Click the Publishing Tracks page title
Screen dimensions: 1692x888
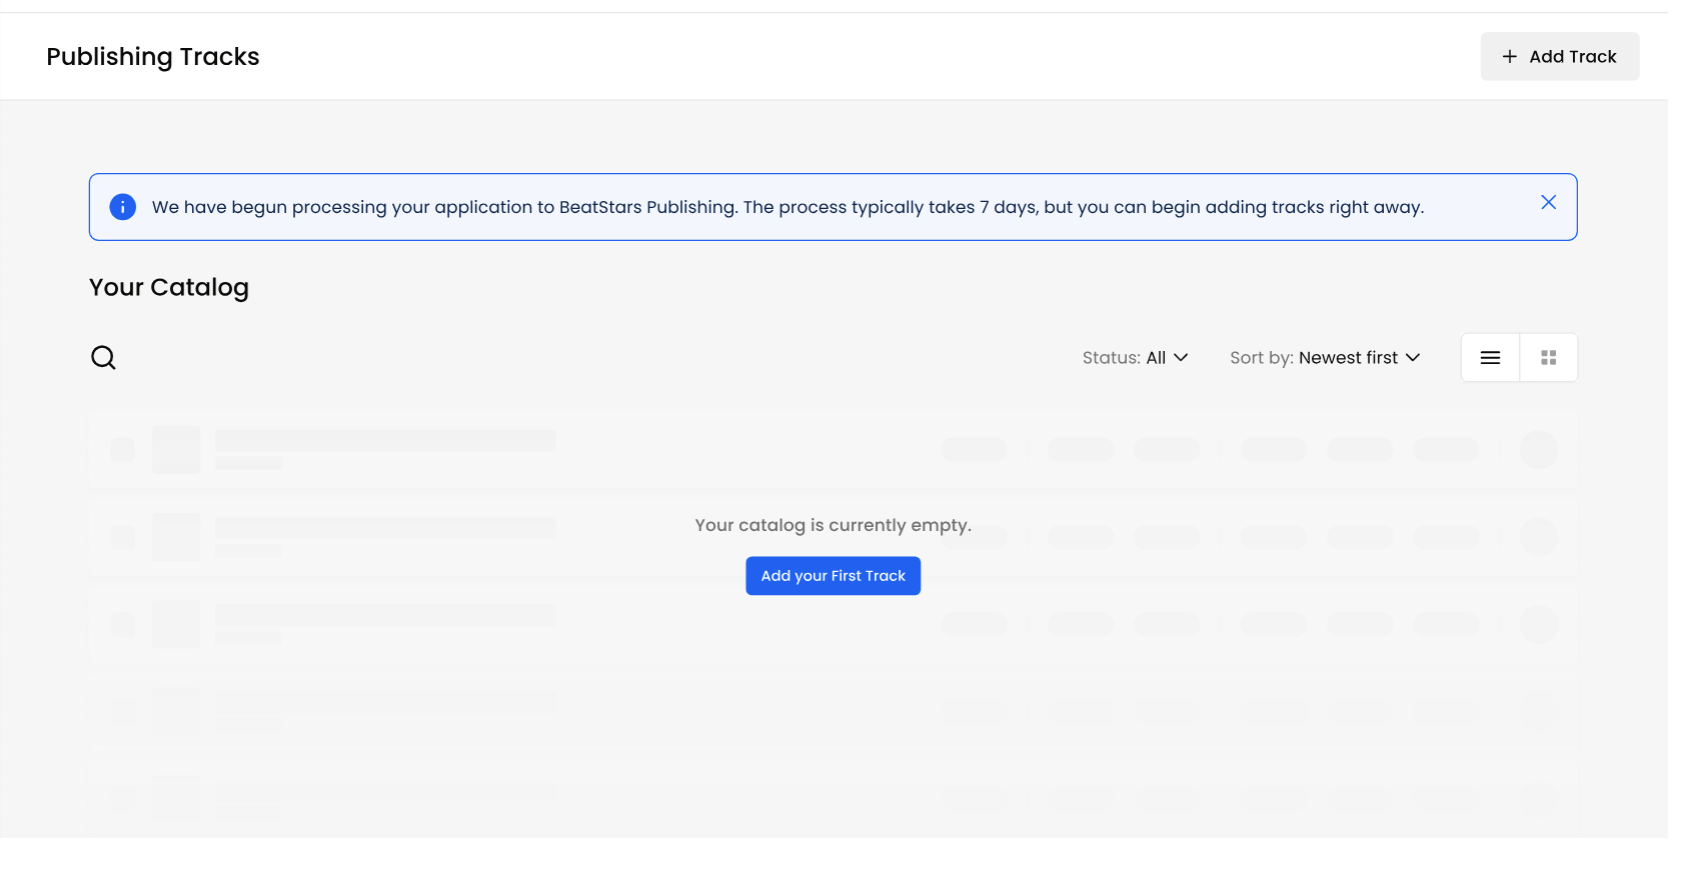(153, 57)
